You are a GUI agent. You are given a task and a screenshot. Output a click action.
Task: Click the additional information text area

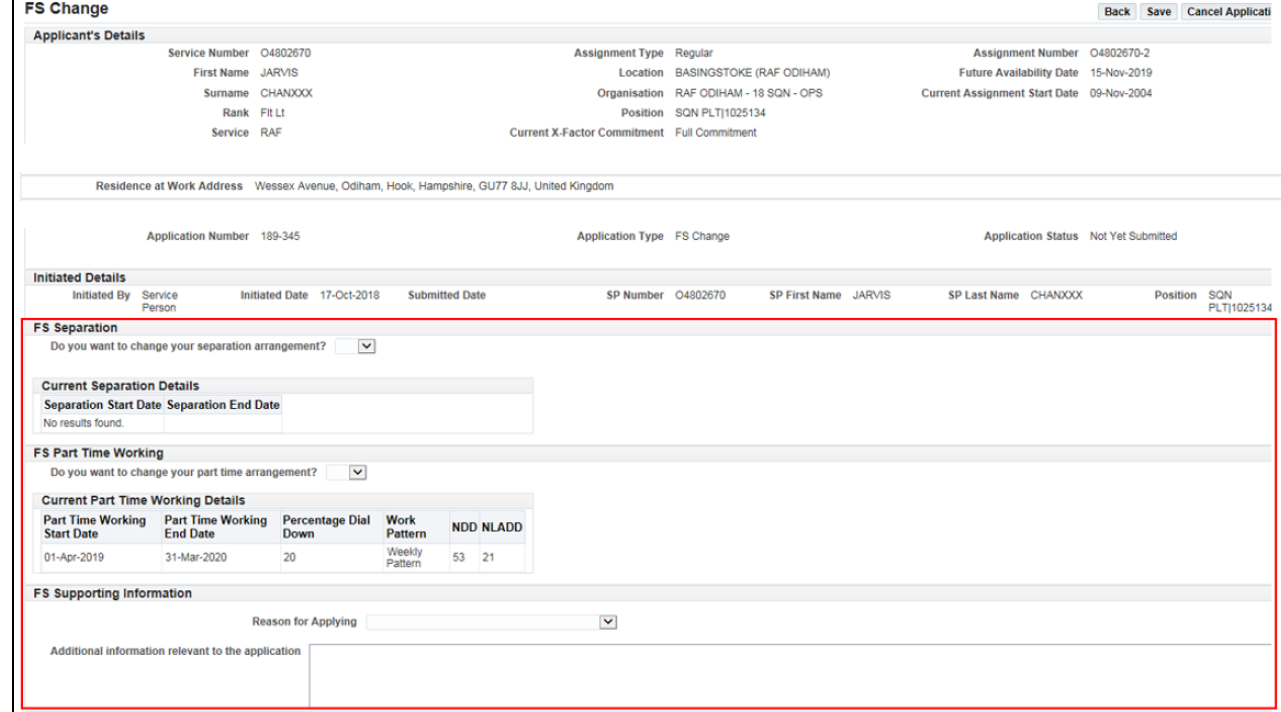click(x=790, y=676)
